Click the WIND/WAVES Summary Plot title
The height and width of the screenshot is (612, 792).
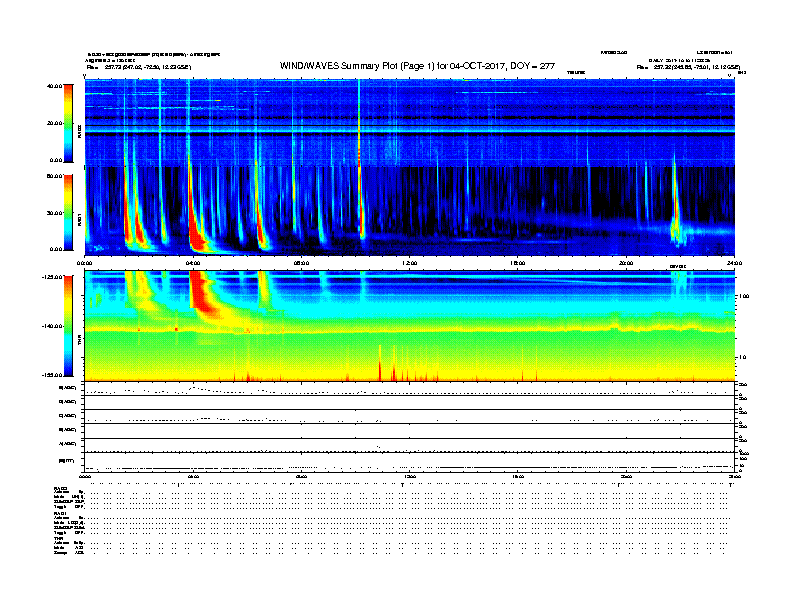click(417, 66)
